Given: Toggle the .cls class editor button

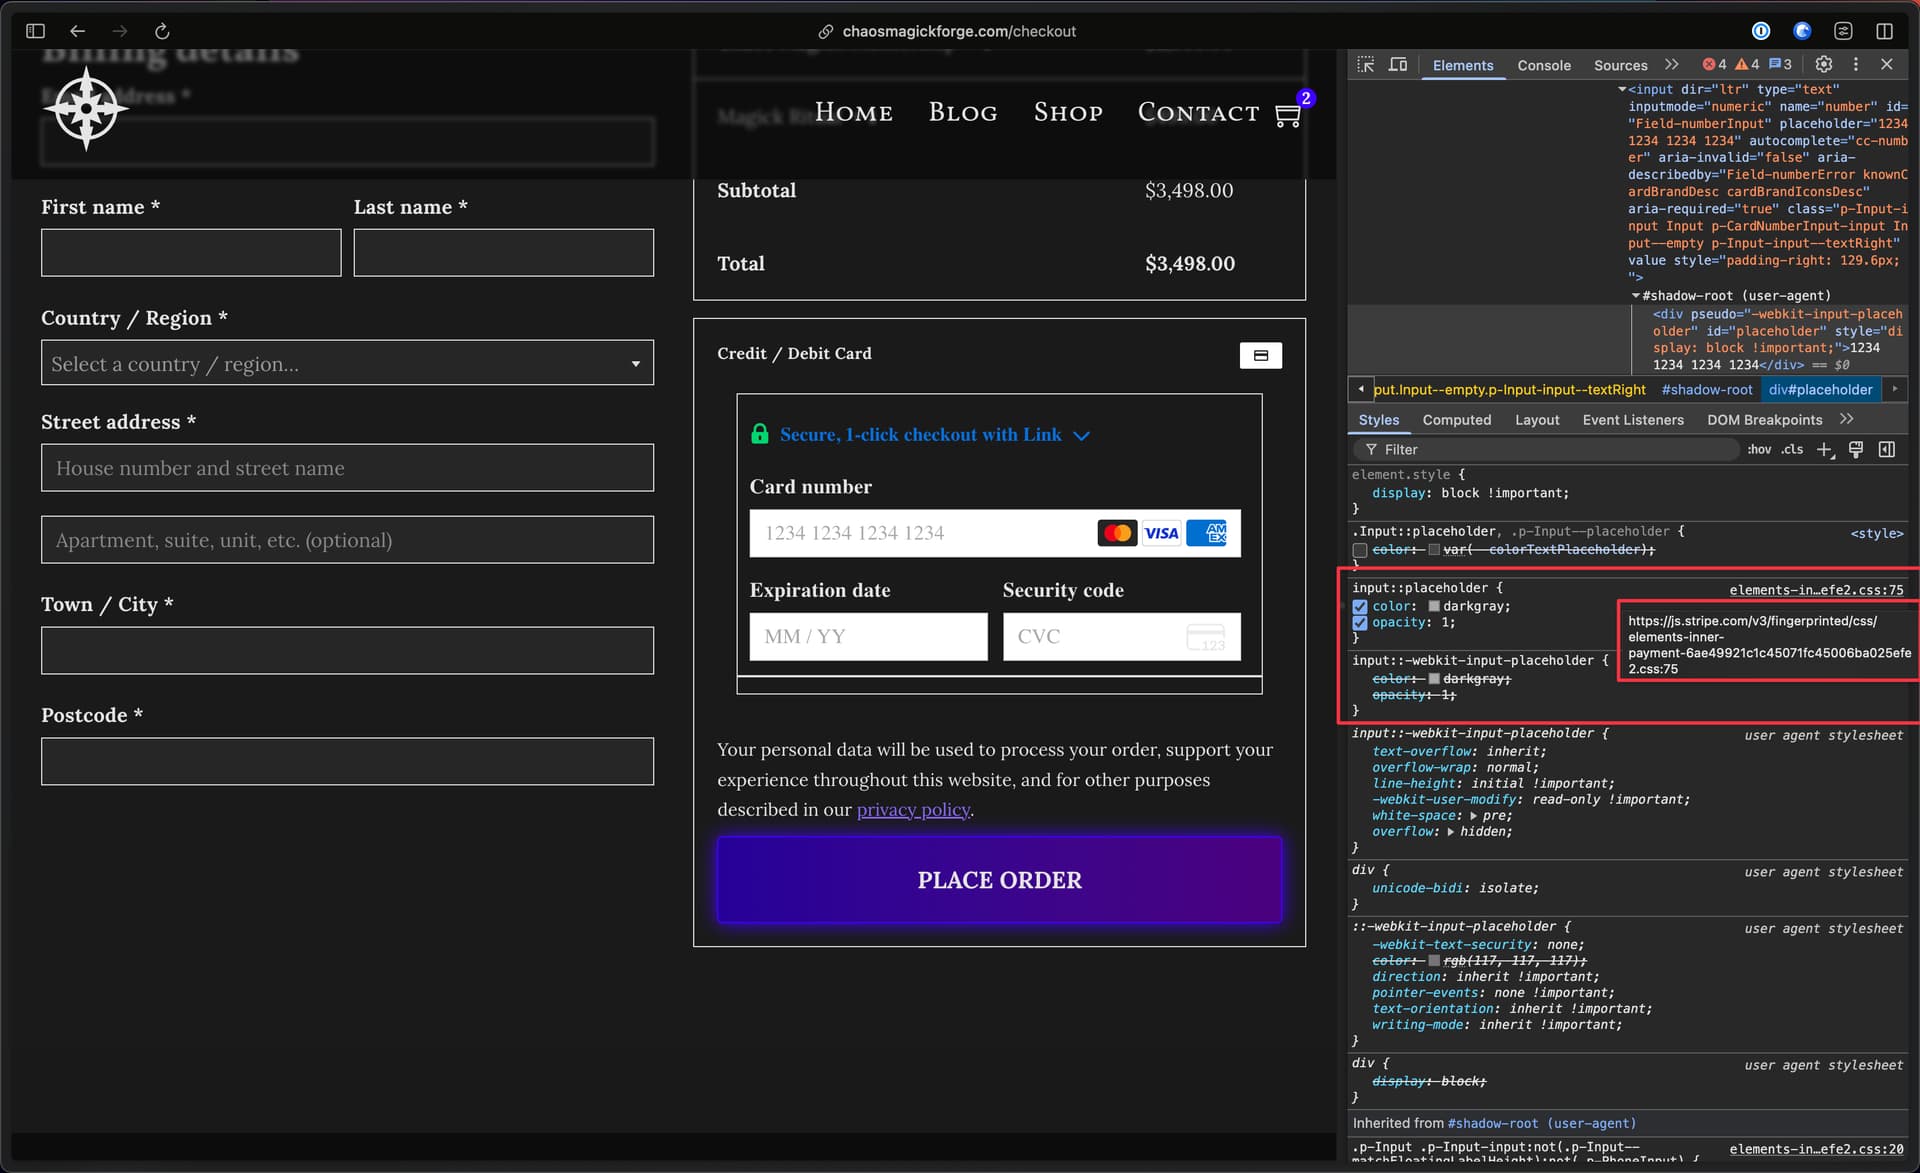Looking at the screenshot, I should tap(1792, 450).
